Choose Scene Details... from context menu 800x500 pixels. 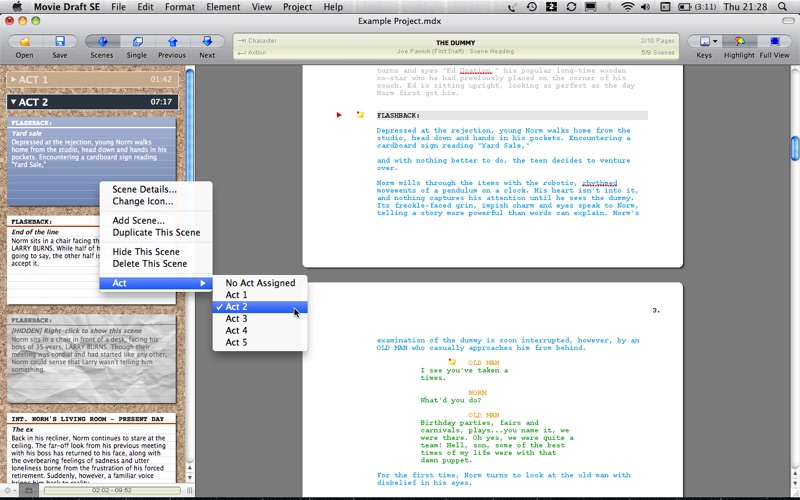(x=144, y=189)
